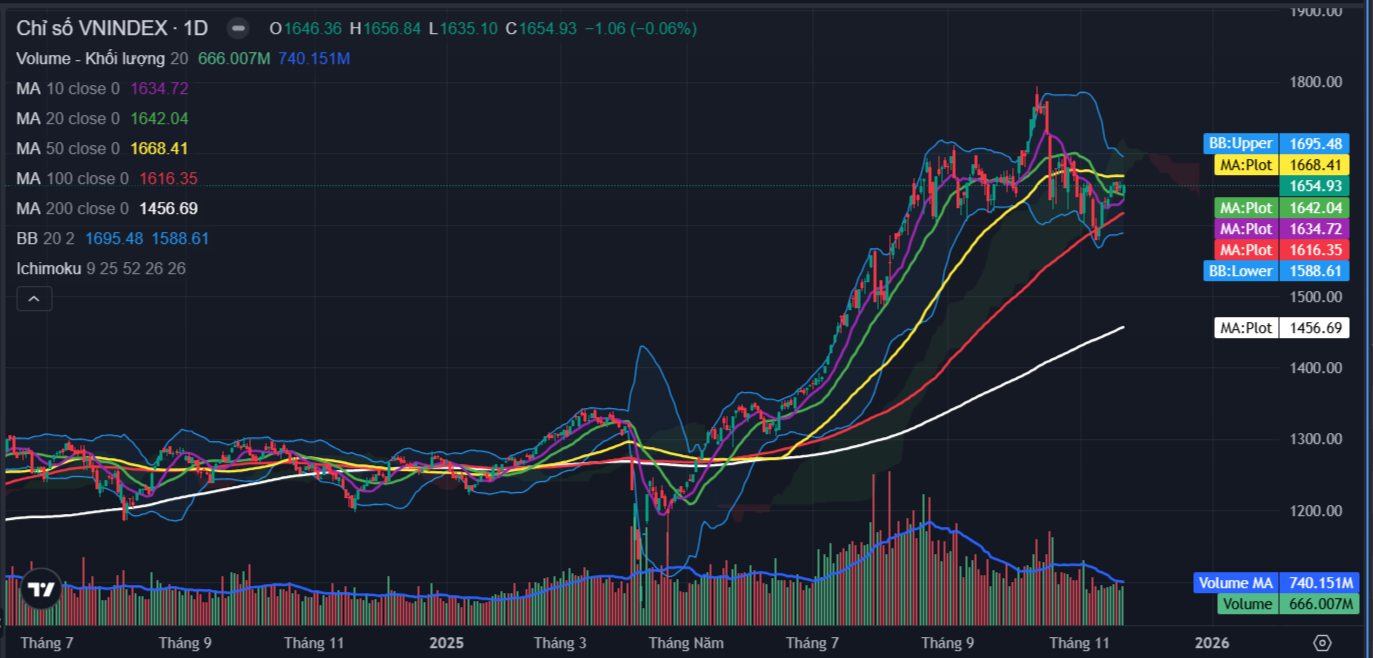Click the MA 10 close indicator legend
This screenshot has height=658, width=1373.
(67, 88)
